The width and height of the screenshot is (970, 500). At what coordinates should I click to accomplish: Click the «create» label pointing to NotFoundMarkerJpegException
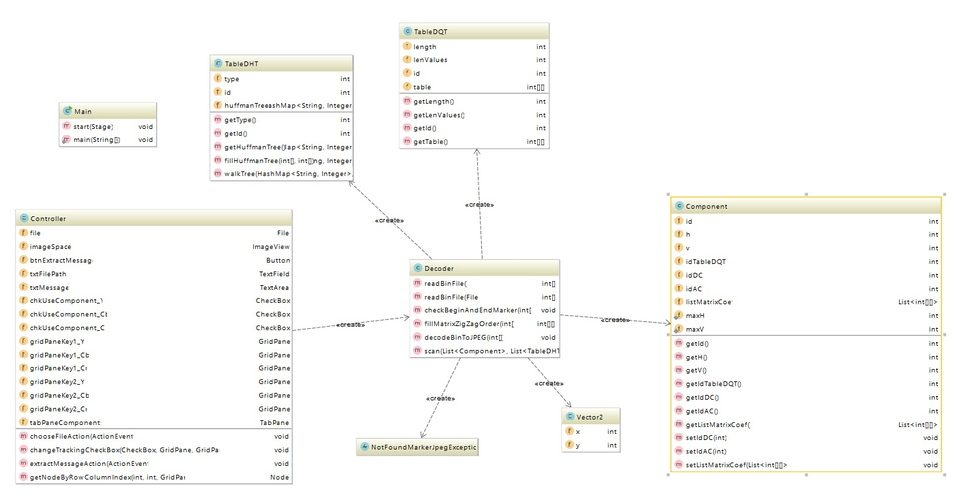point(440,399)
